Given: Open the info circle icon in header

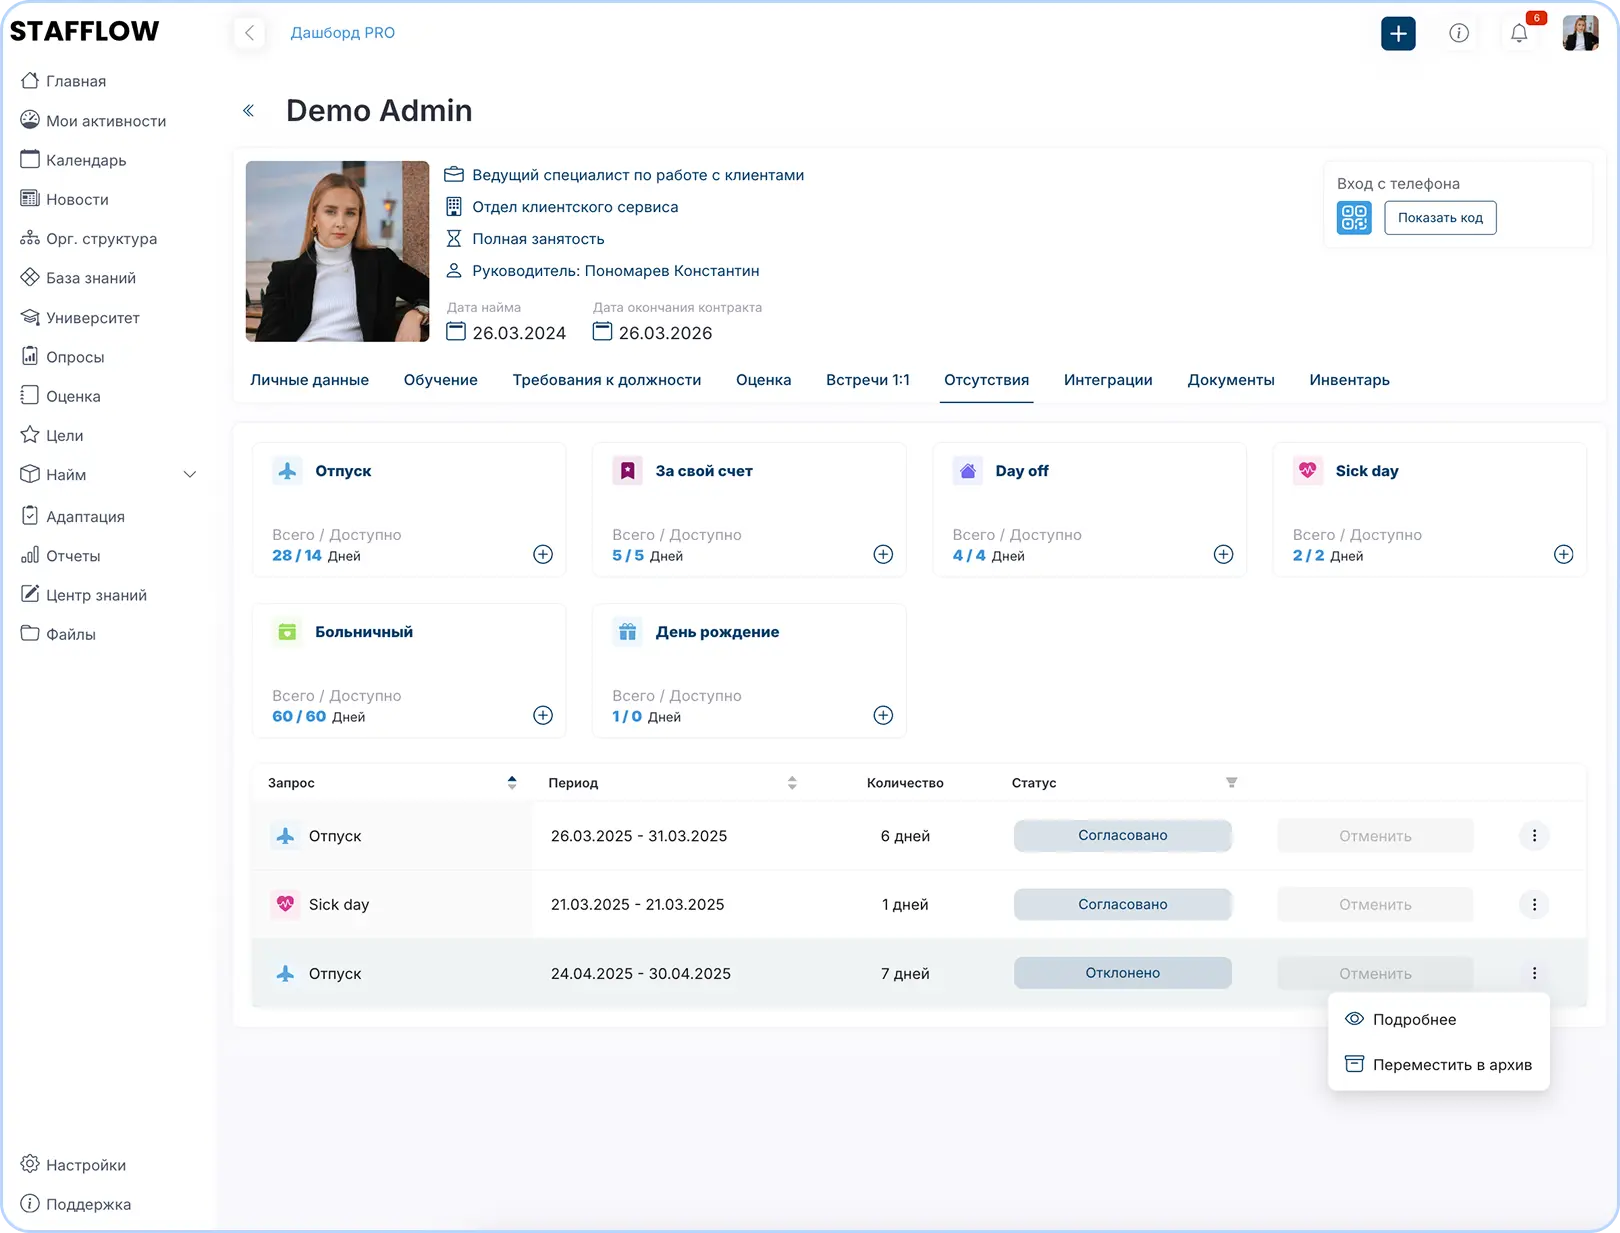Looking at the screenshot, I should (1459, 33).
